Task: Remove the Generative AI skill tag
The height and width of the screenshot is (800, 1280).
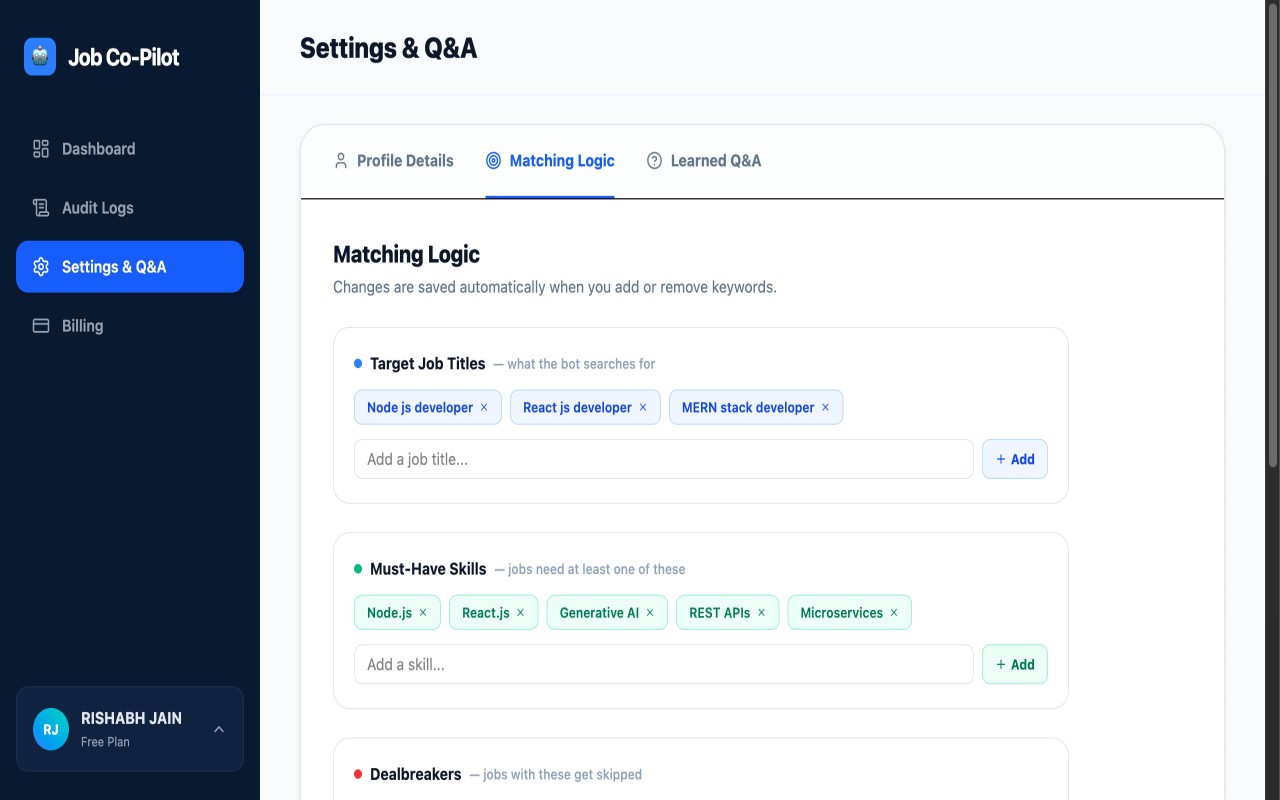Action: 650,613
